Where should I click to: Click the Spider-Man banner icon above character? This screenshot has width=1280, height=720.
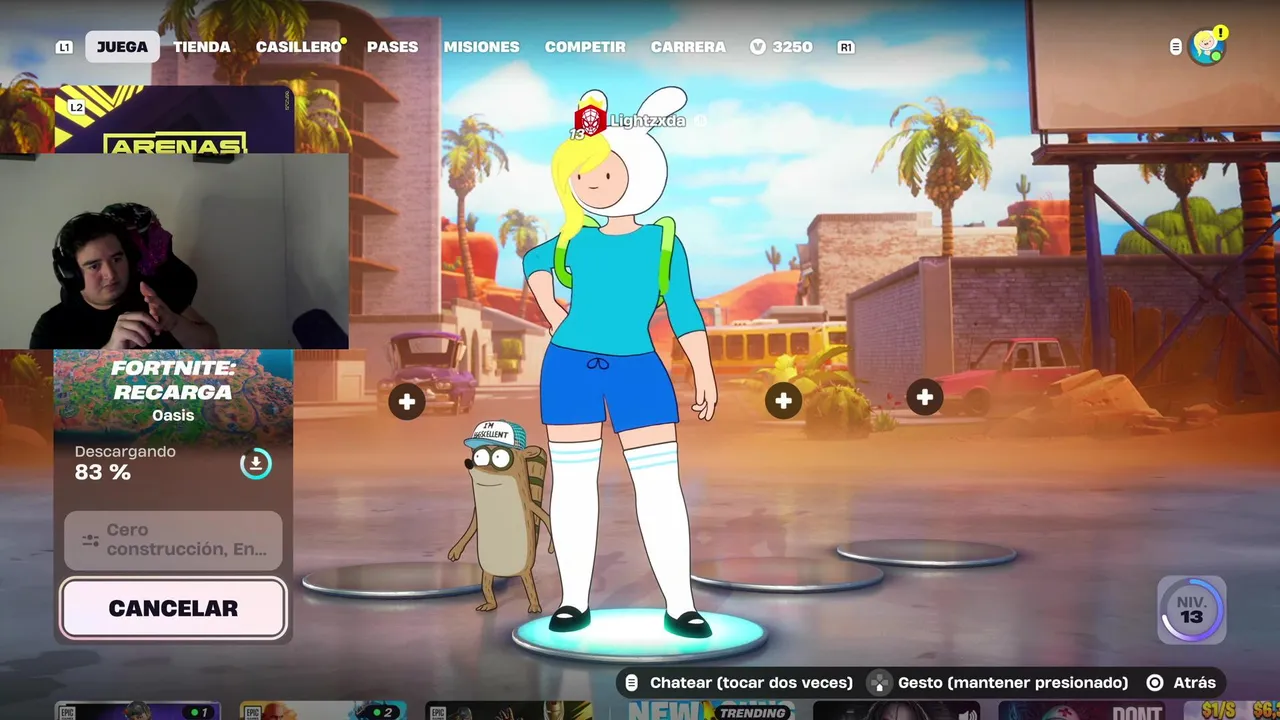click(x=590, y=119)
